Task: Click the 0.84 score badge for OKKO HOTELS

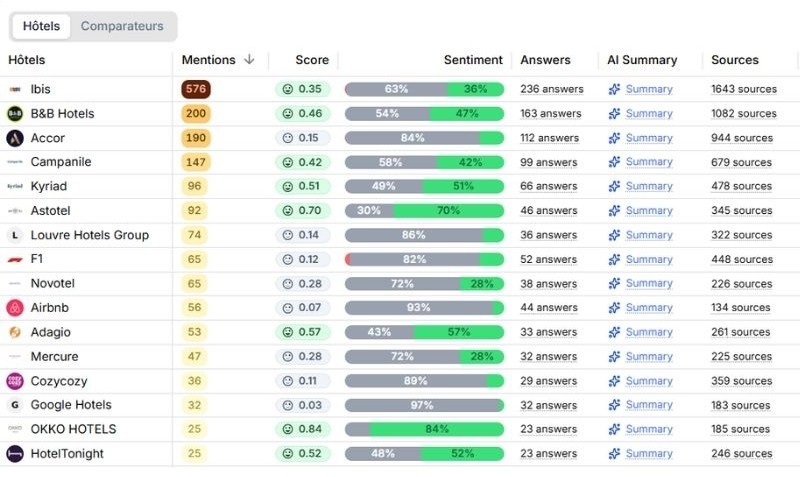Action: tap(302, 429)
